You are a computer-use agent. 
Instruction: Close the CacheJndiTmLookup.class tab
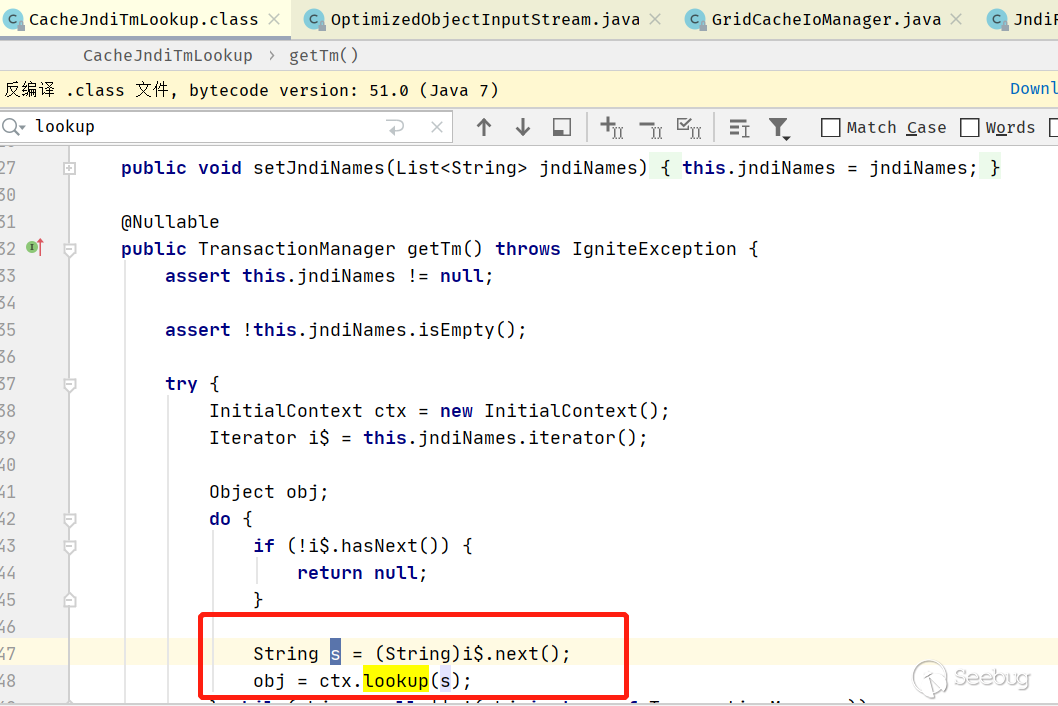point(273,19)
